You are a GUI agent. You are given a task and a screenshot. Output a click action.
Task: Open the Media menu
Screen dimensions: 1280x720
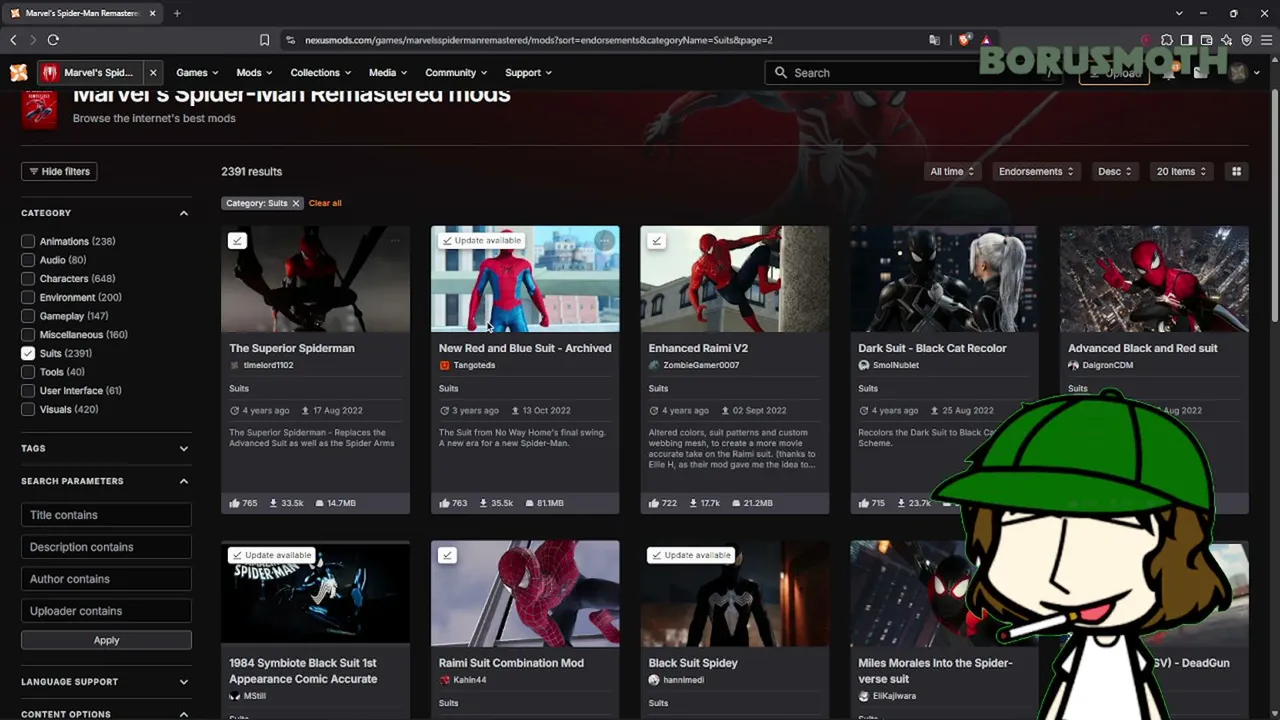tap(388, 72)
